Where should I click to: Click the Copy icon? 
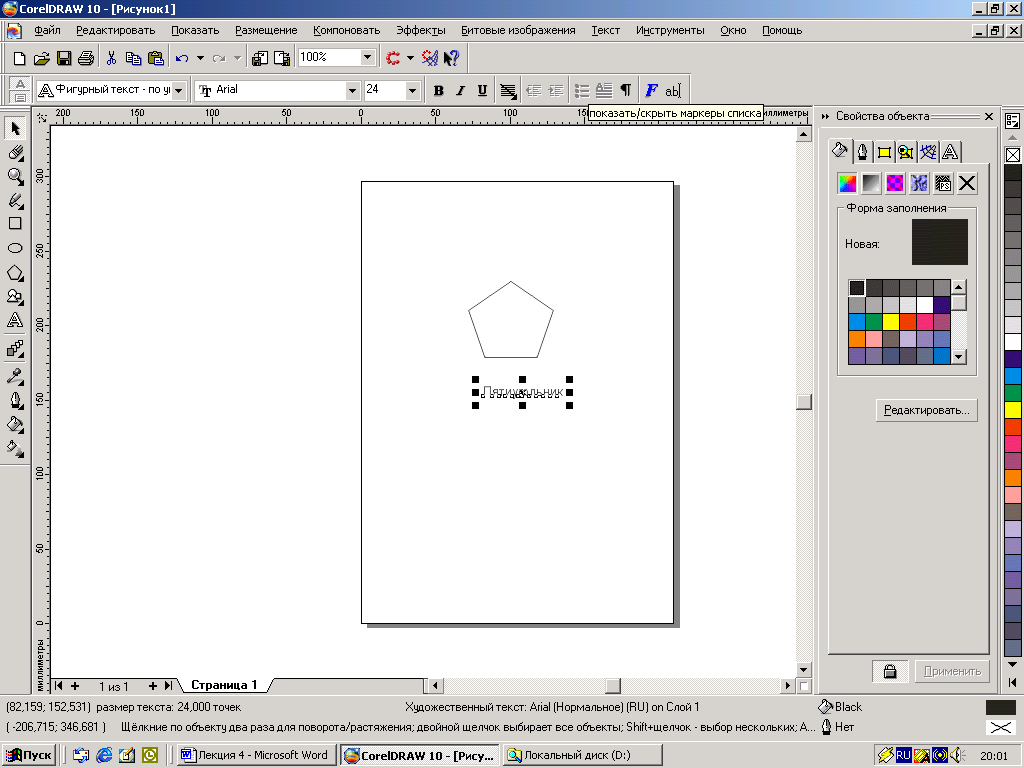click(133, 58)
